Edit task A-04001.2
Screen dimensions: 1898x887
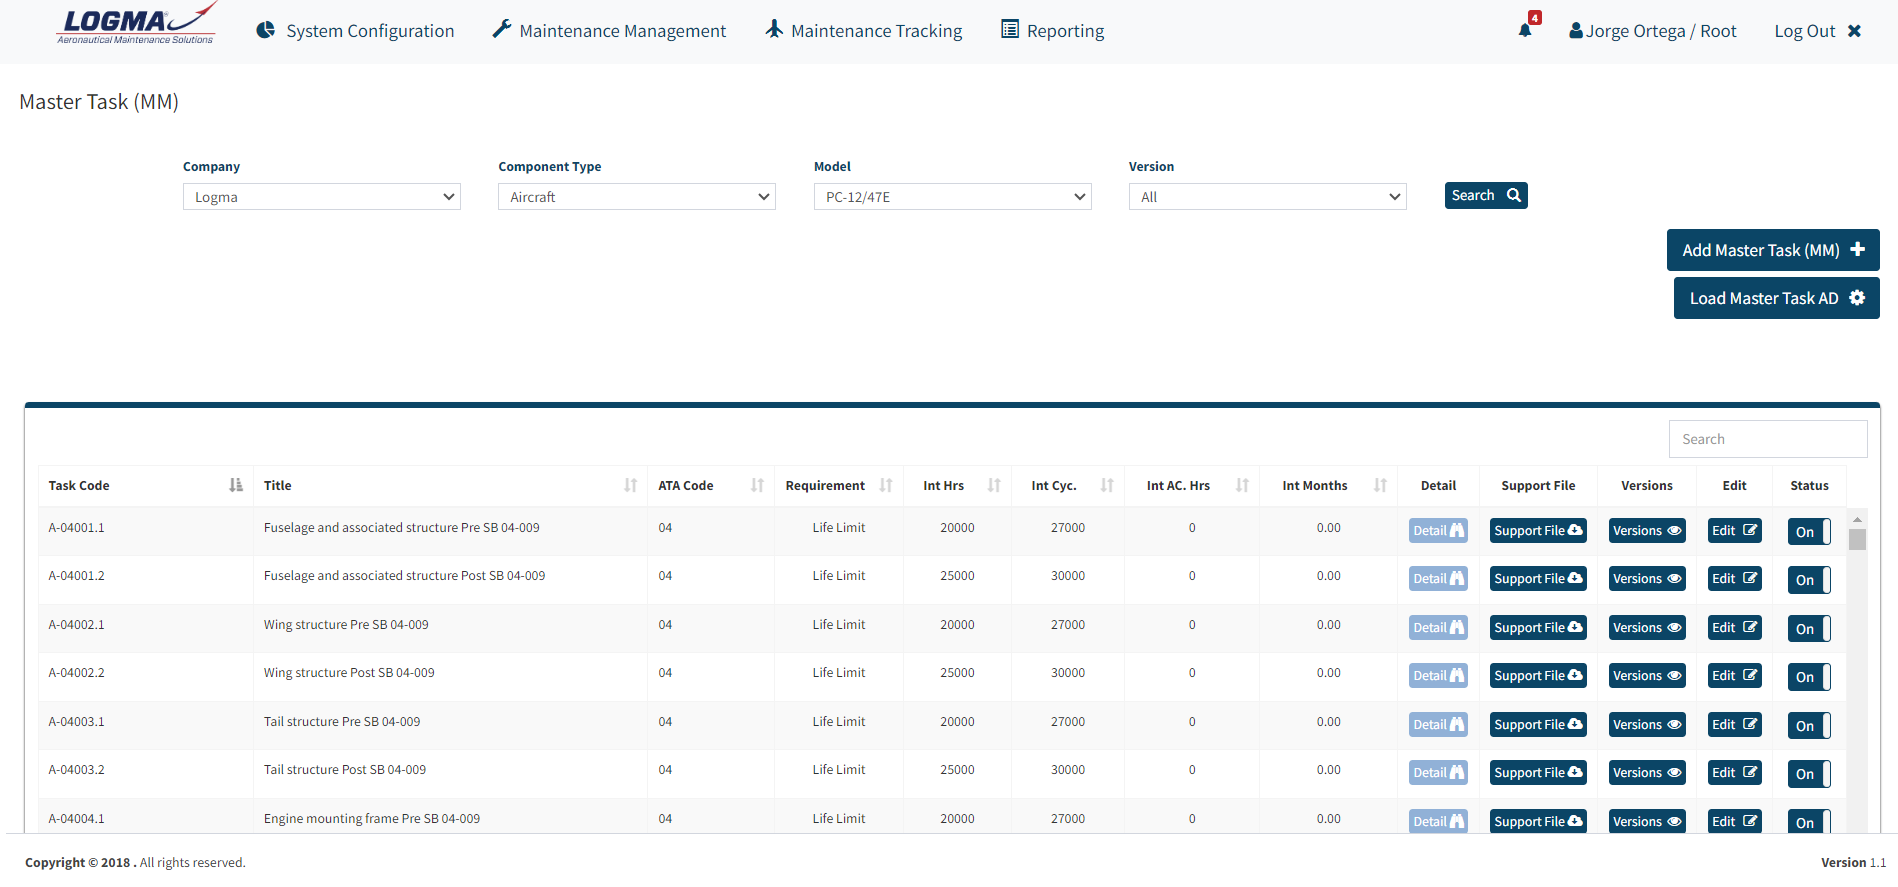[x=1734, y=579]
